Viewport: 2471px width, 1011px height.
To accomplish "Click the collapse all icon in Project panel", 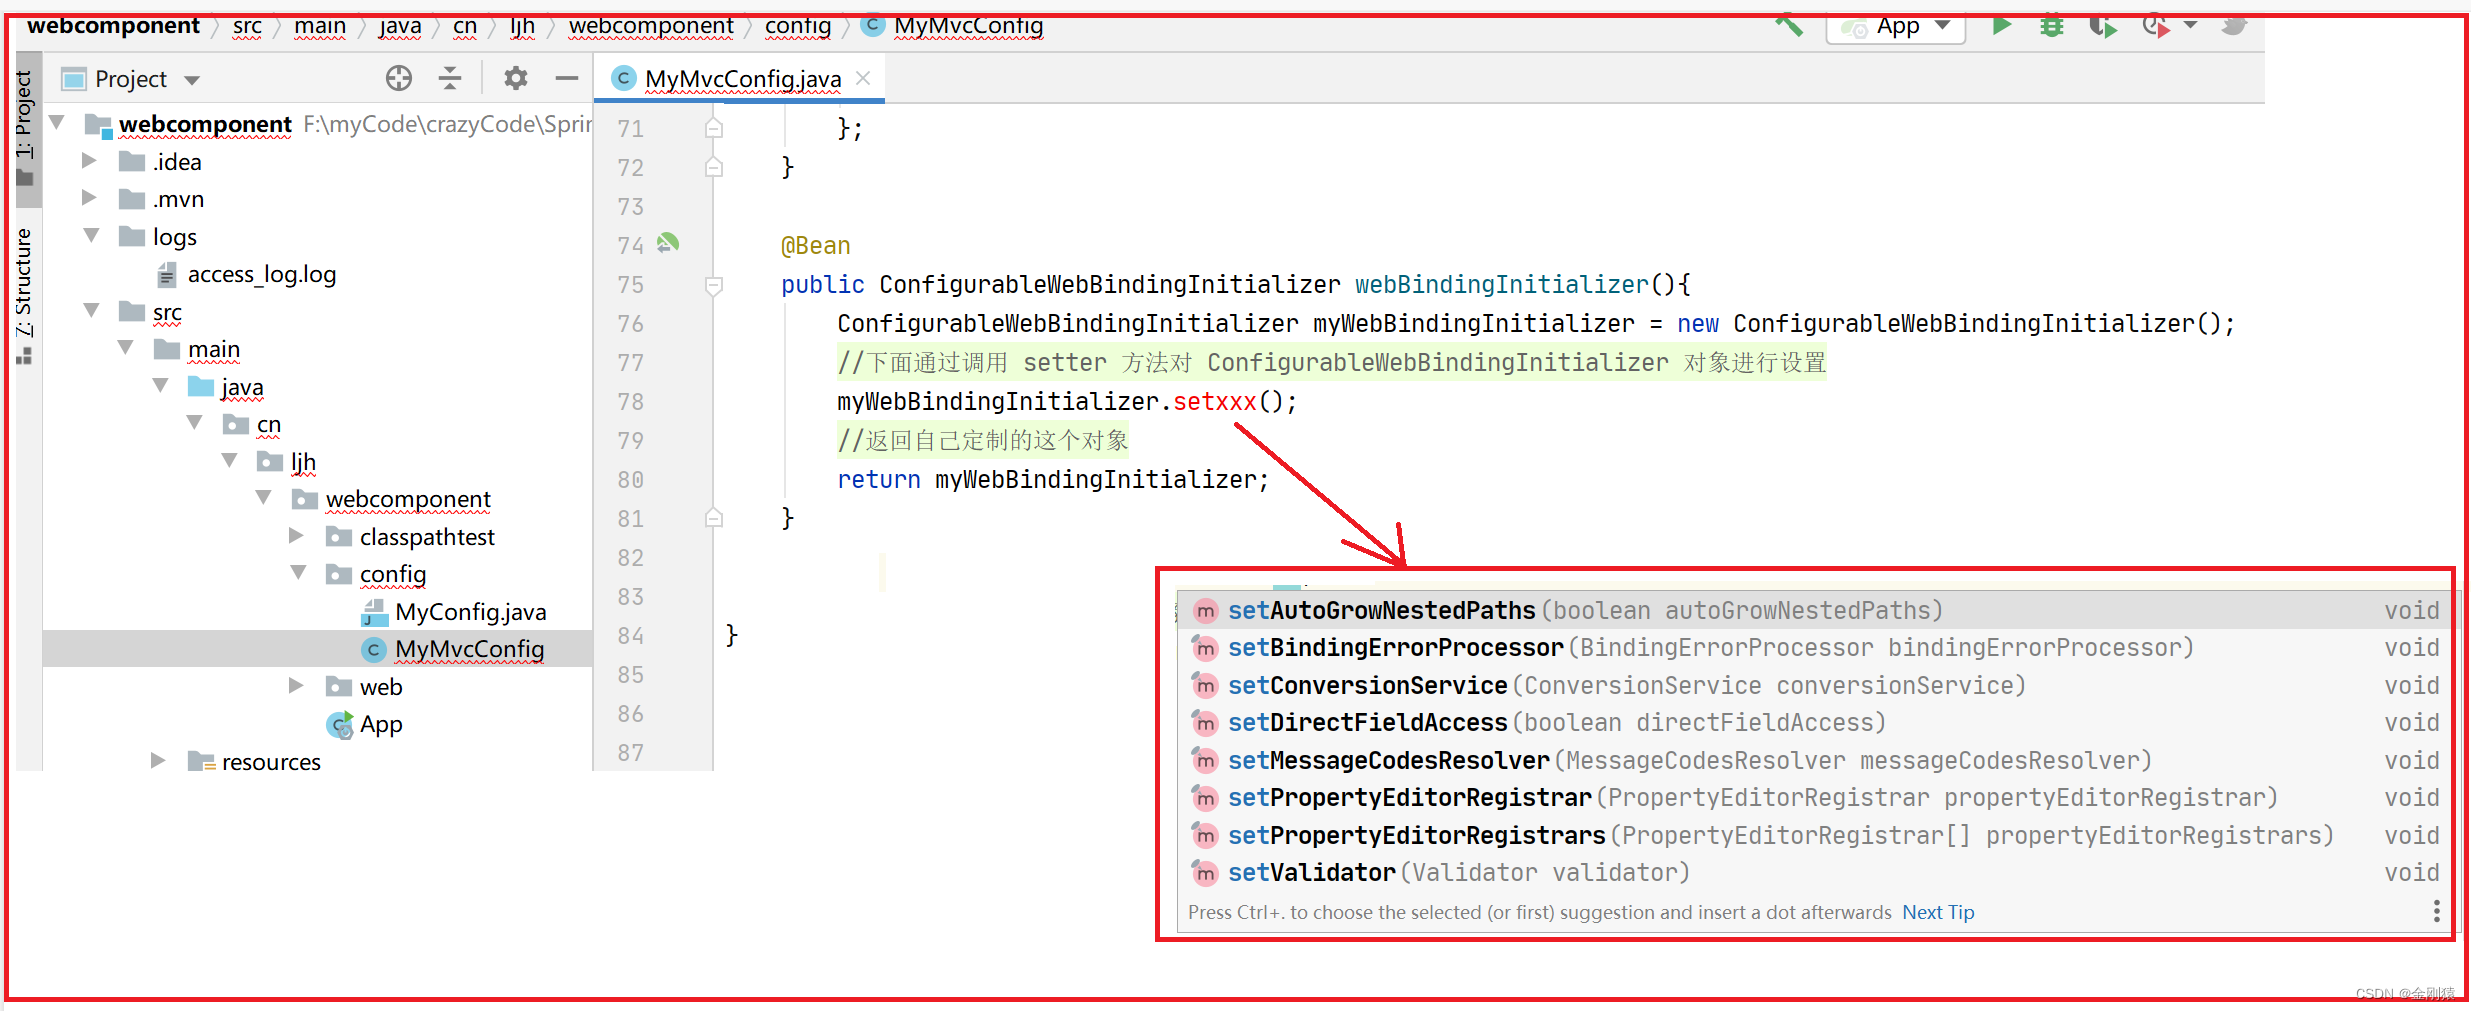I will tap(450, 78).
